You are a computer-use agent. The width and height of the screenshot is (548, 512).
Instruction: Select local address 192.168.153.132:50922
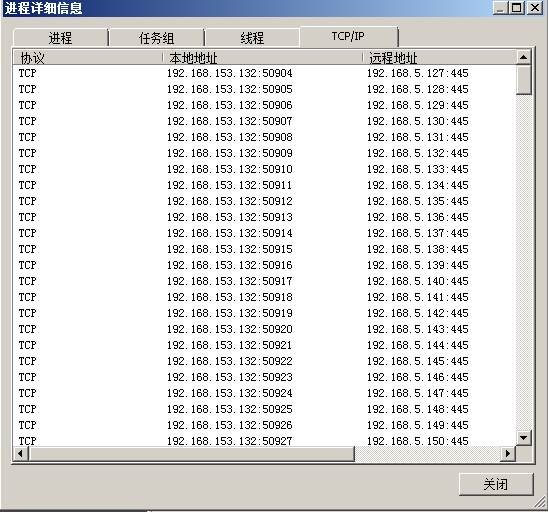point(229,361)
